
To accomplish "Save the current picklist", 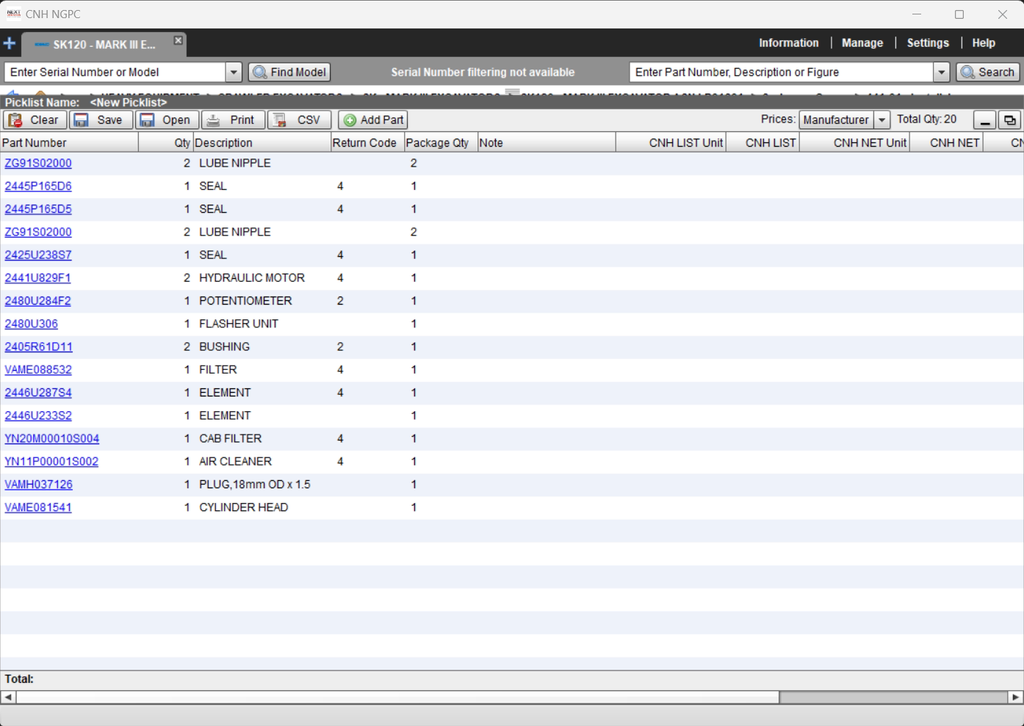I will (x=100, y=120).
